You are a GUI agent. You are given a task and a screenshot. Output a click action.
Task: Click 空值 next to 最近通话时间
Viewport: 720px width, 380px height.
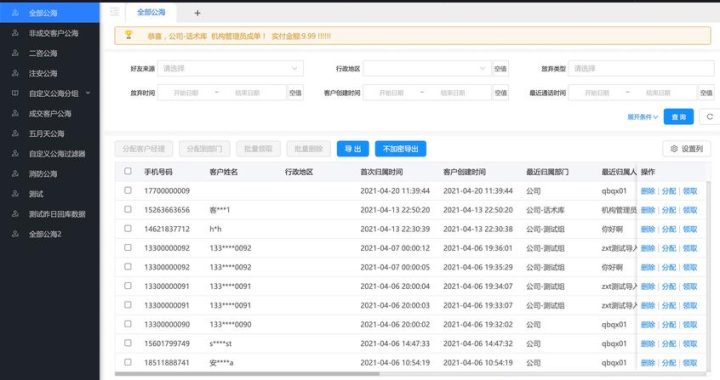click(x=706, y=93)
